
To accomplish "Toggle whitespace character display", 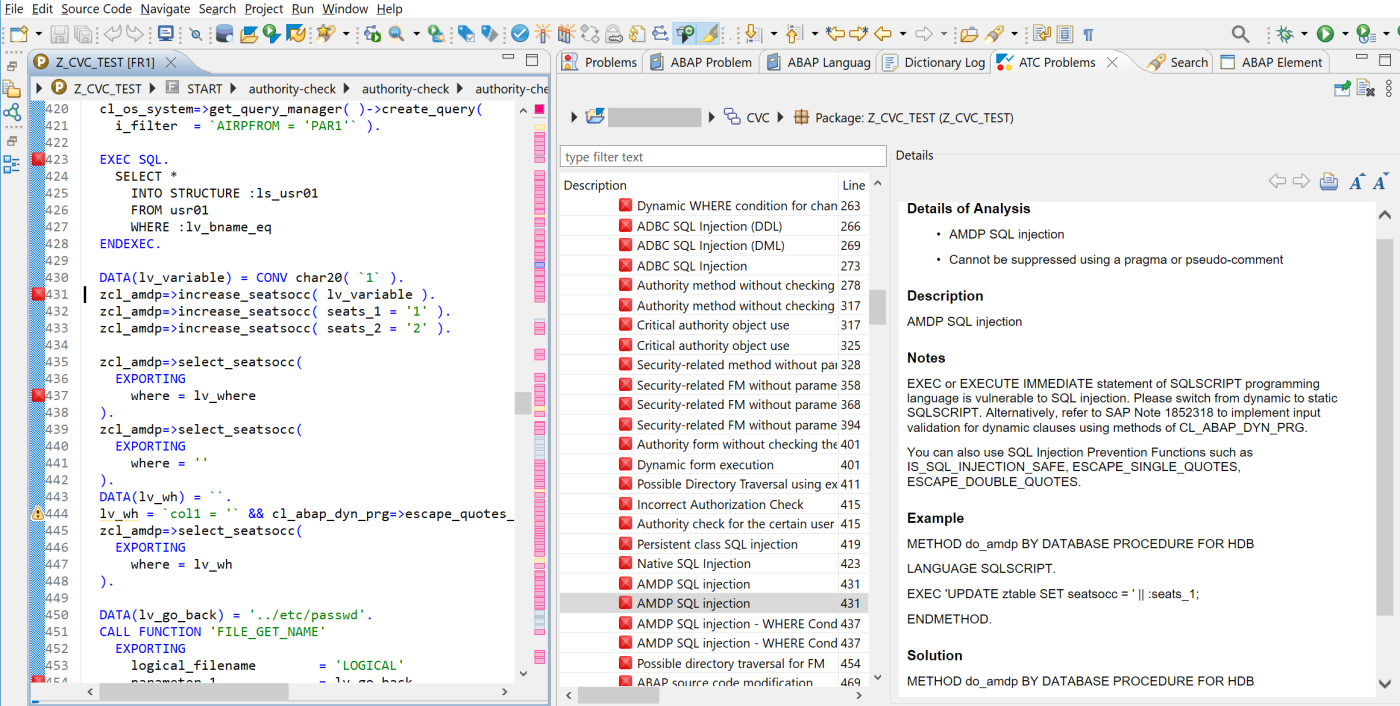I will (x=1089, y=34).
